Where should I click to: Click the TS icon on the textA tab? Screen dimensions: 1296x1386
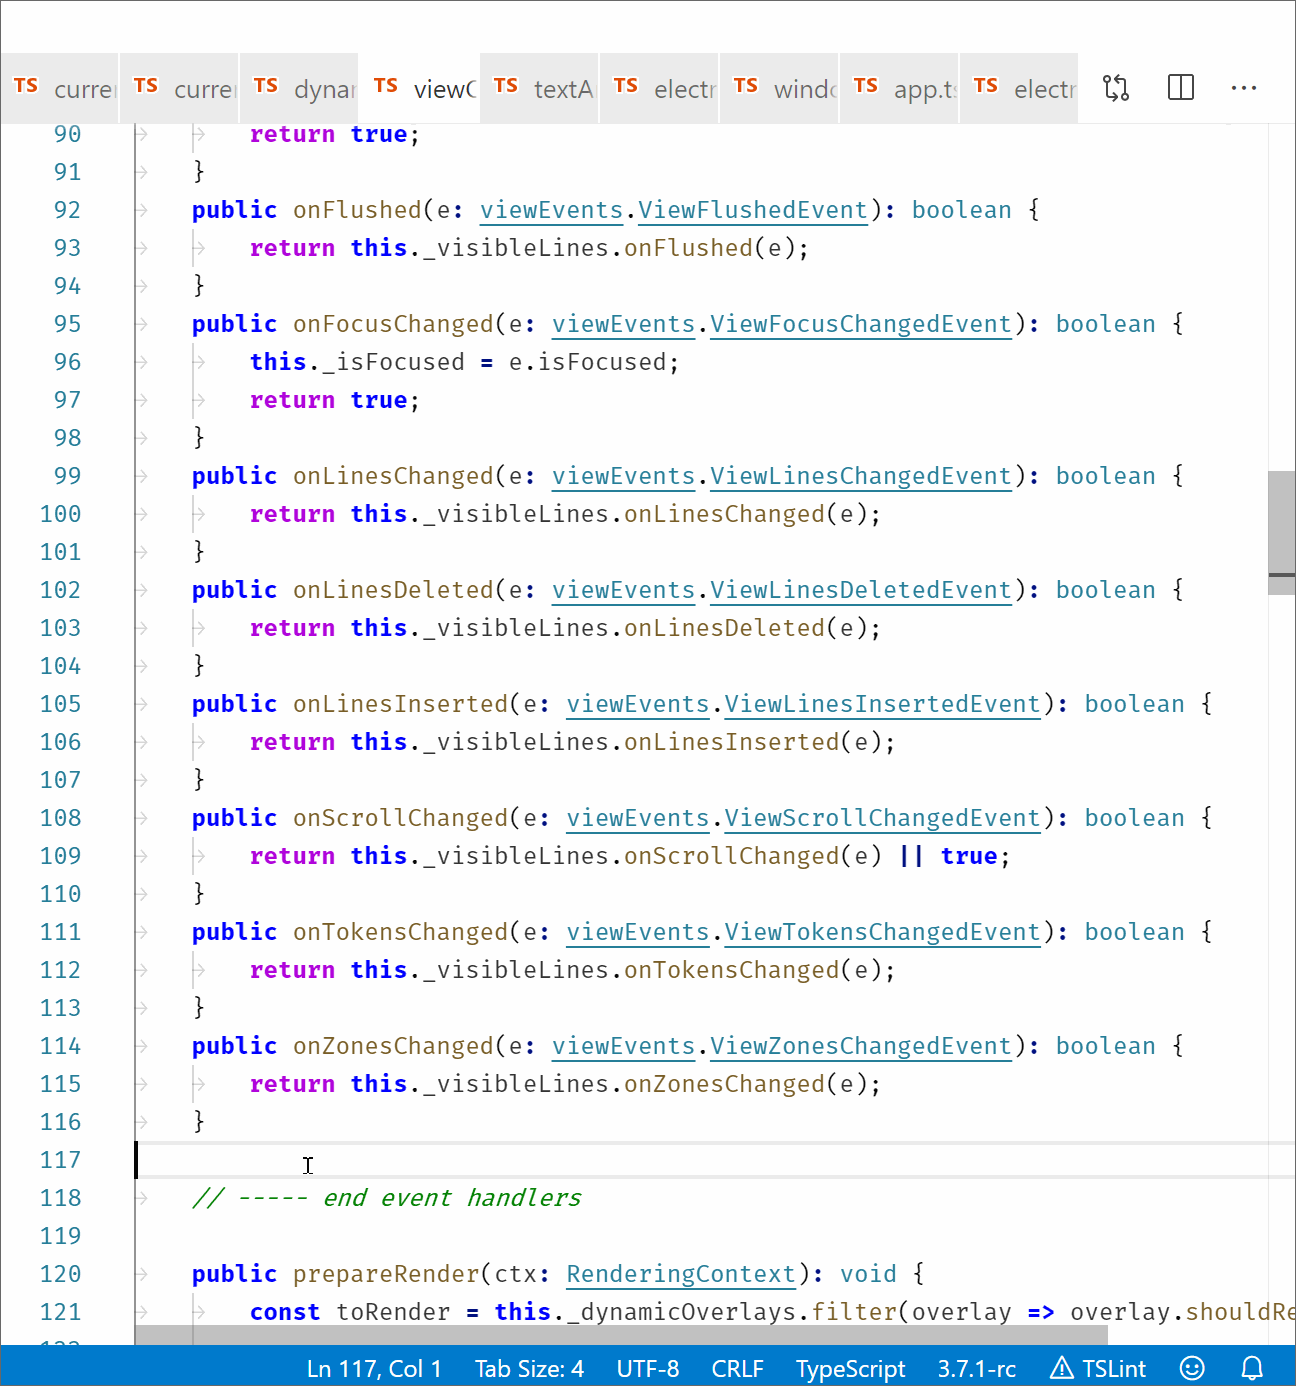pos(506,86)
